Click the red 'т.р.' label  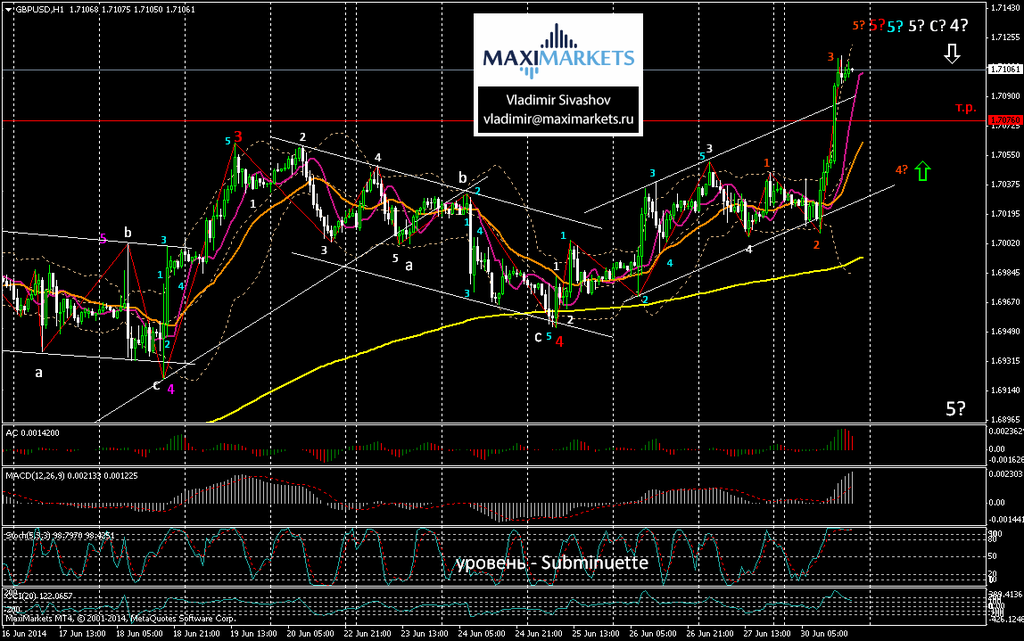point(965,108)
